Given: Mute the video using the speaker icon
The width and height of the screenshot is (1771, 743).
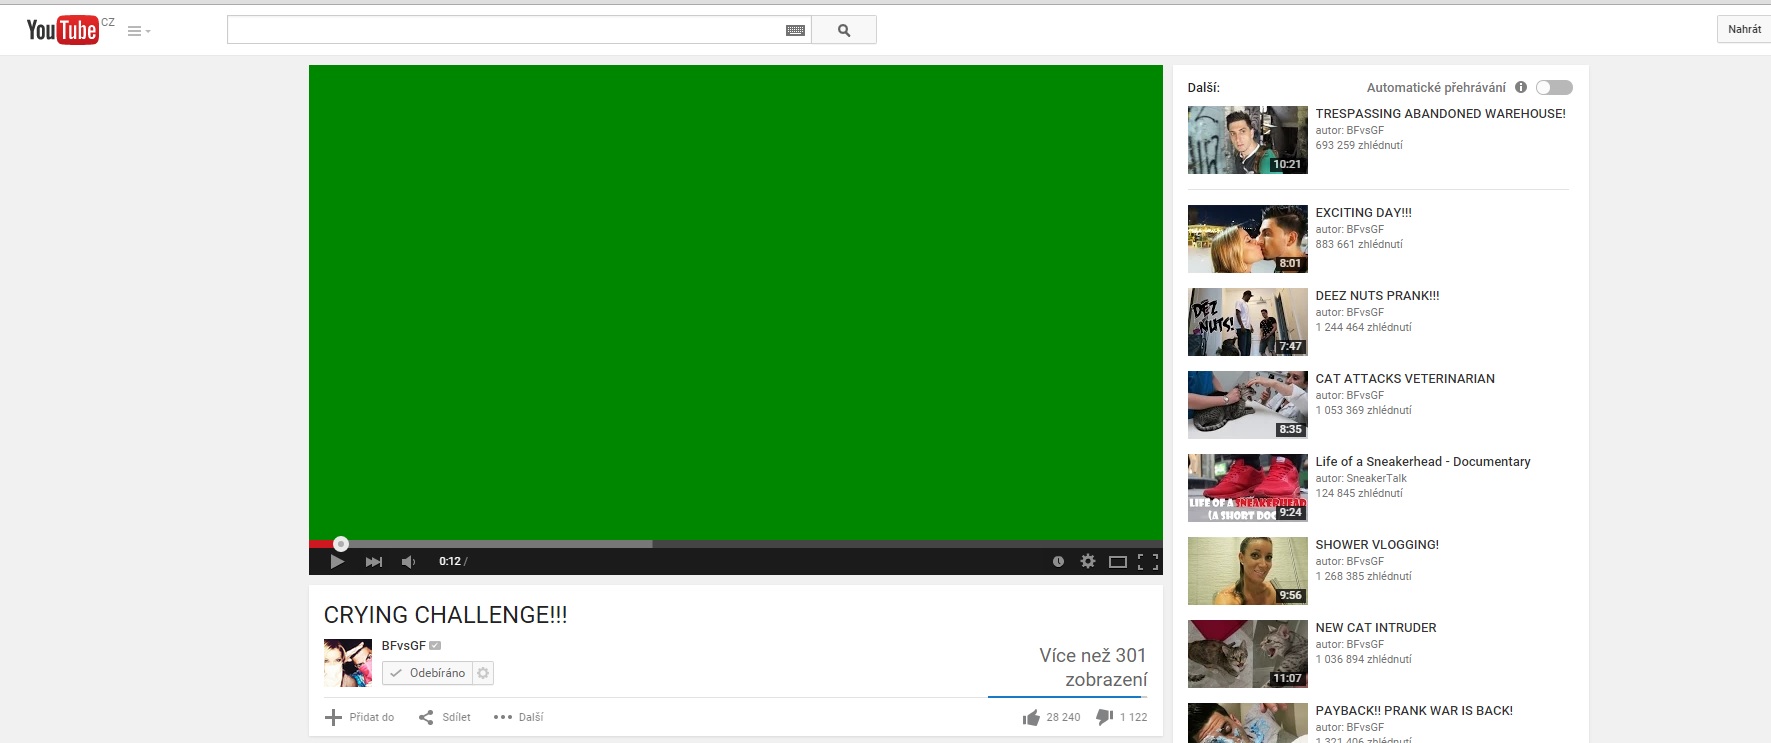Looking at the screenshot, I should pos(408,561).
